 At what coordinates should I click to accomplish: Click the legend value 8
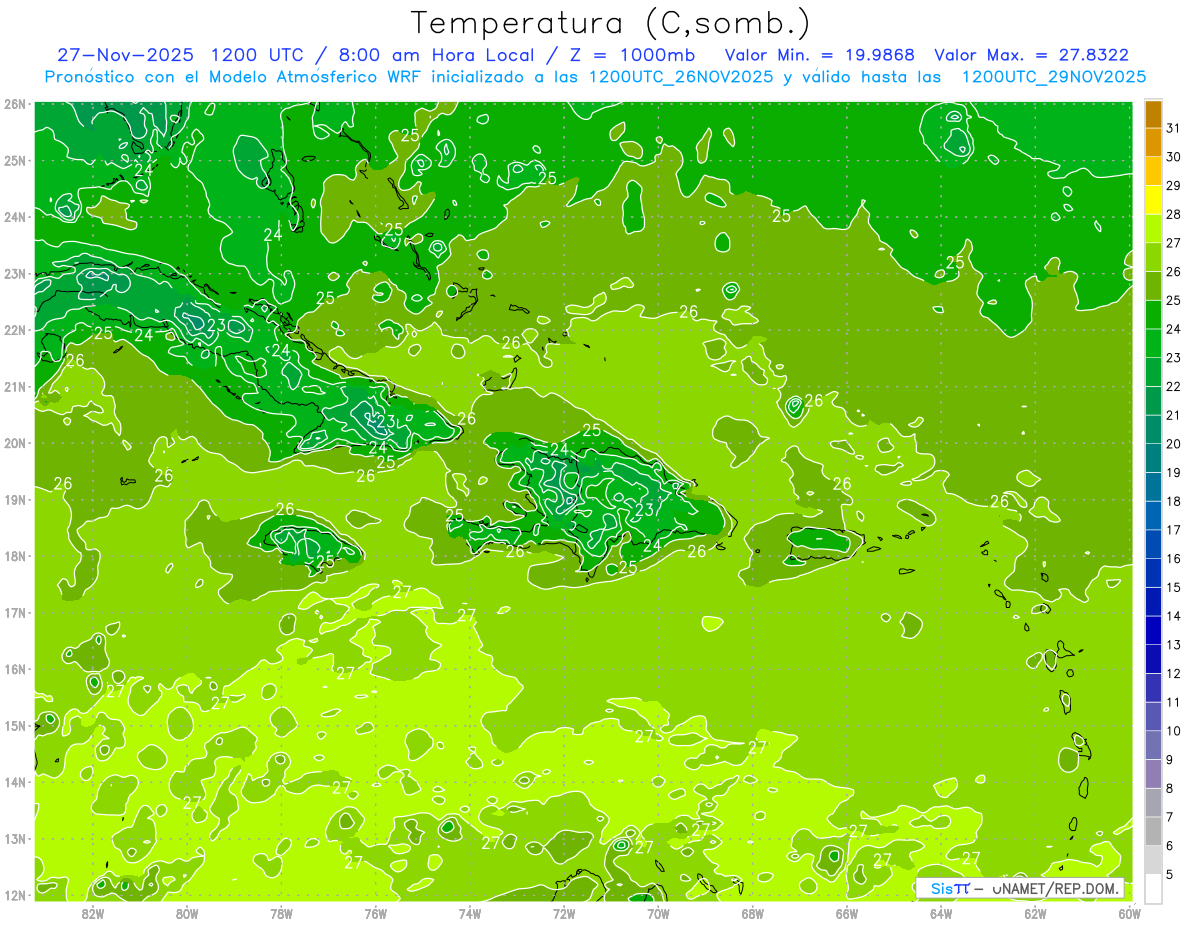[x=1170, y=788]
